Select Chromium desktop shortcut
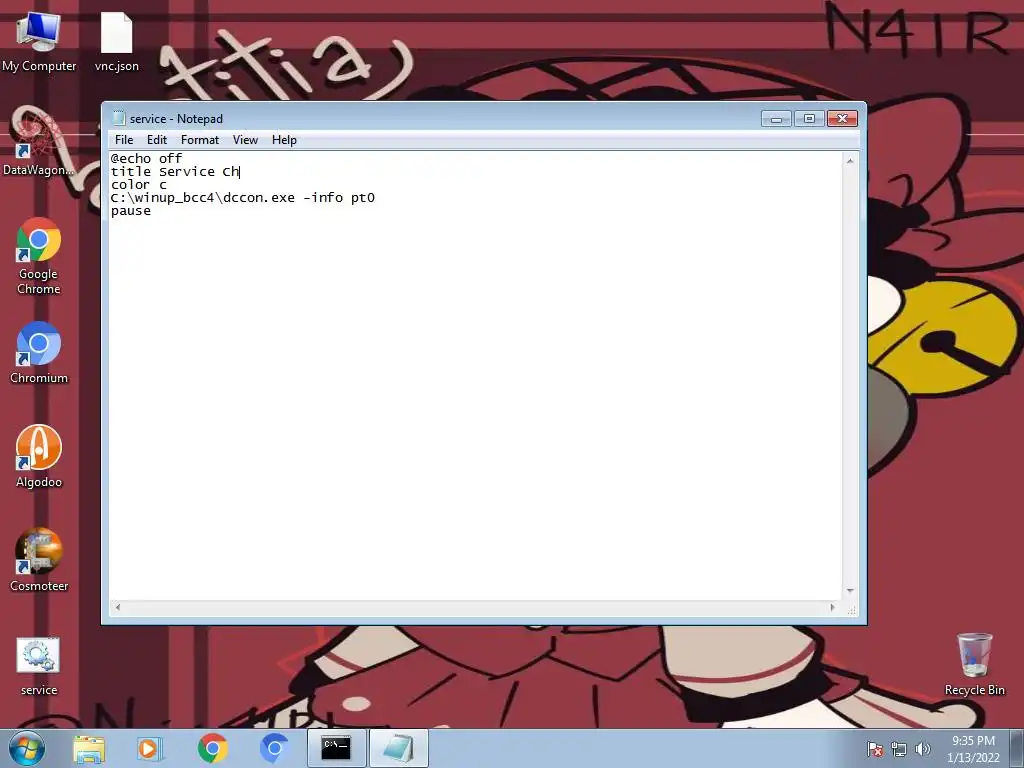The width and height of the screenshot is (1024, 768). 39,352
